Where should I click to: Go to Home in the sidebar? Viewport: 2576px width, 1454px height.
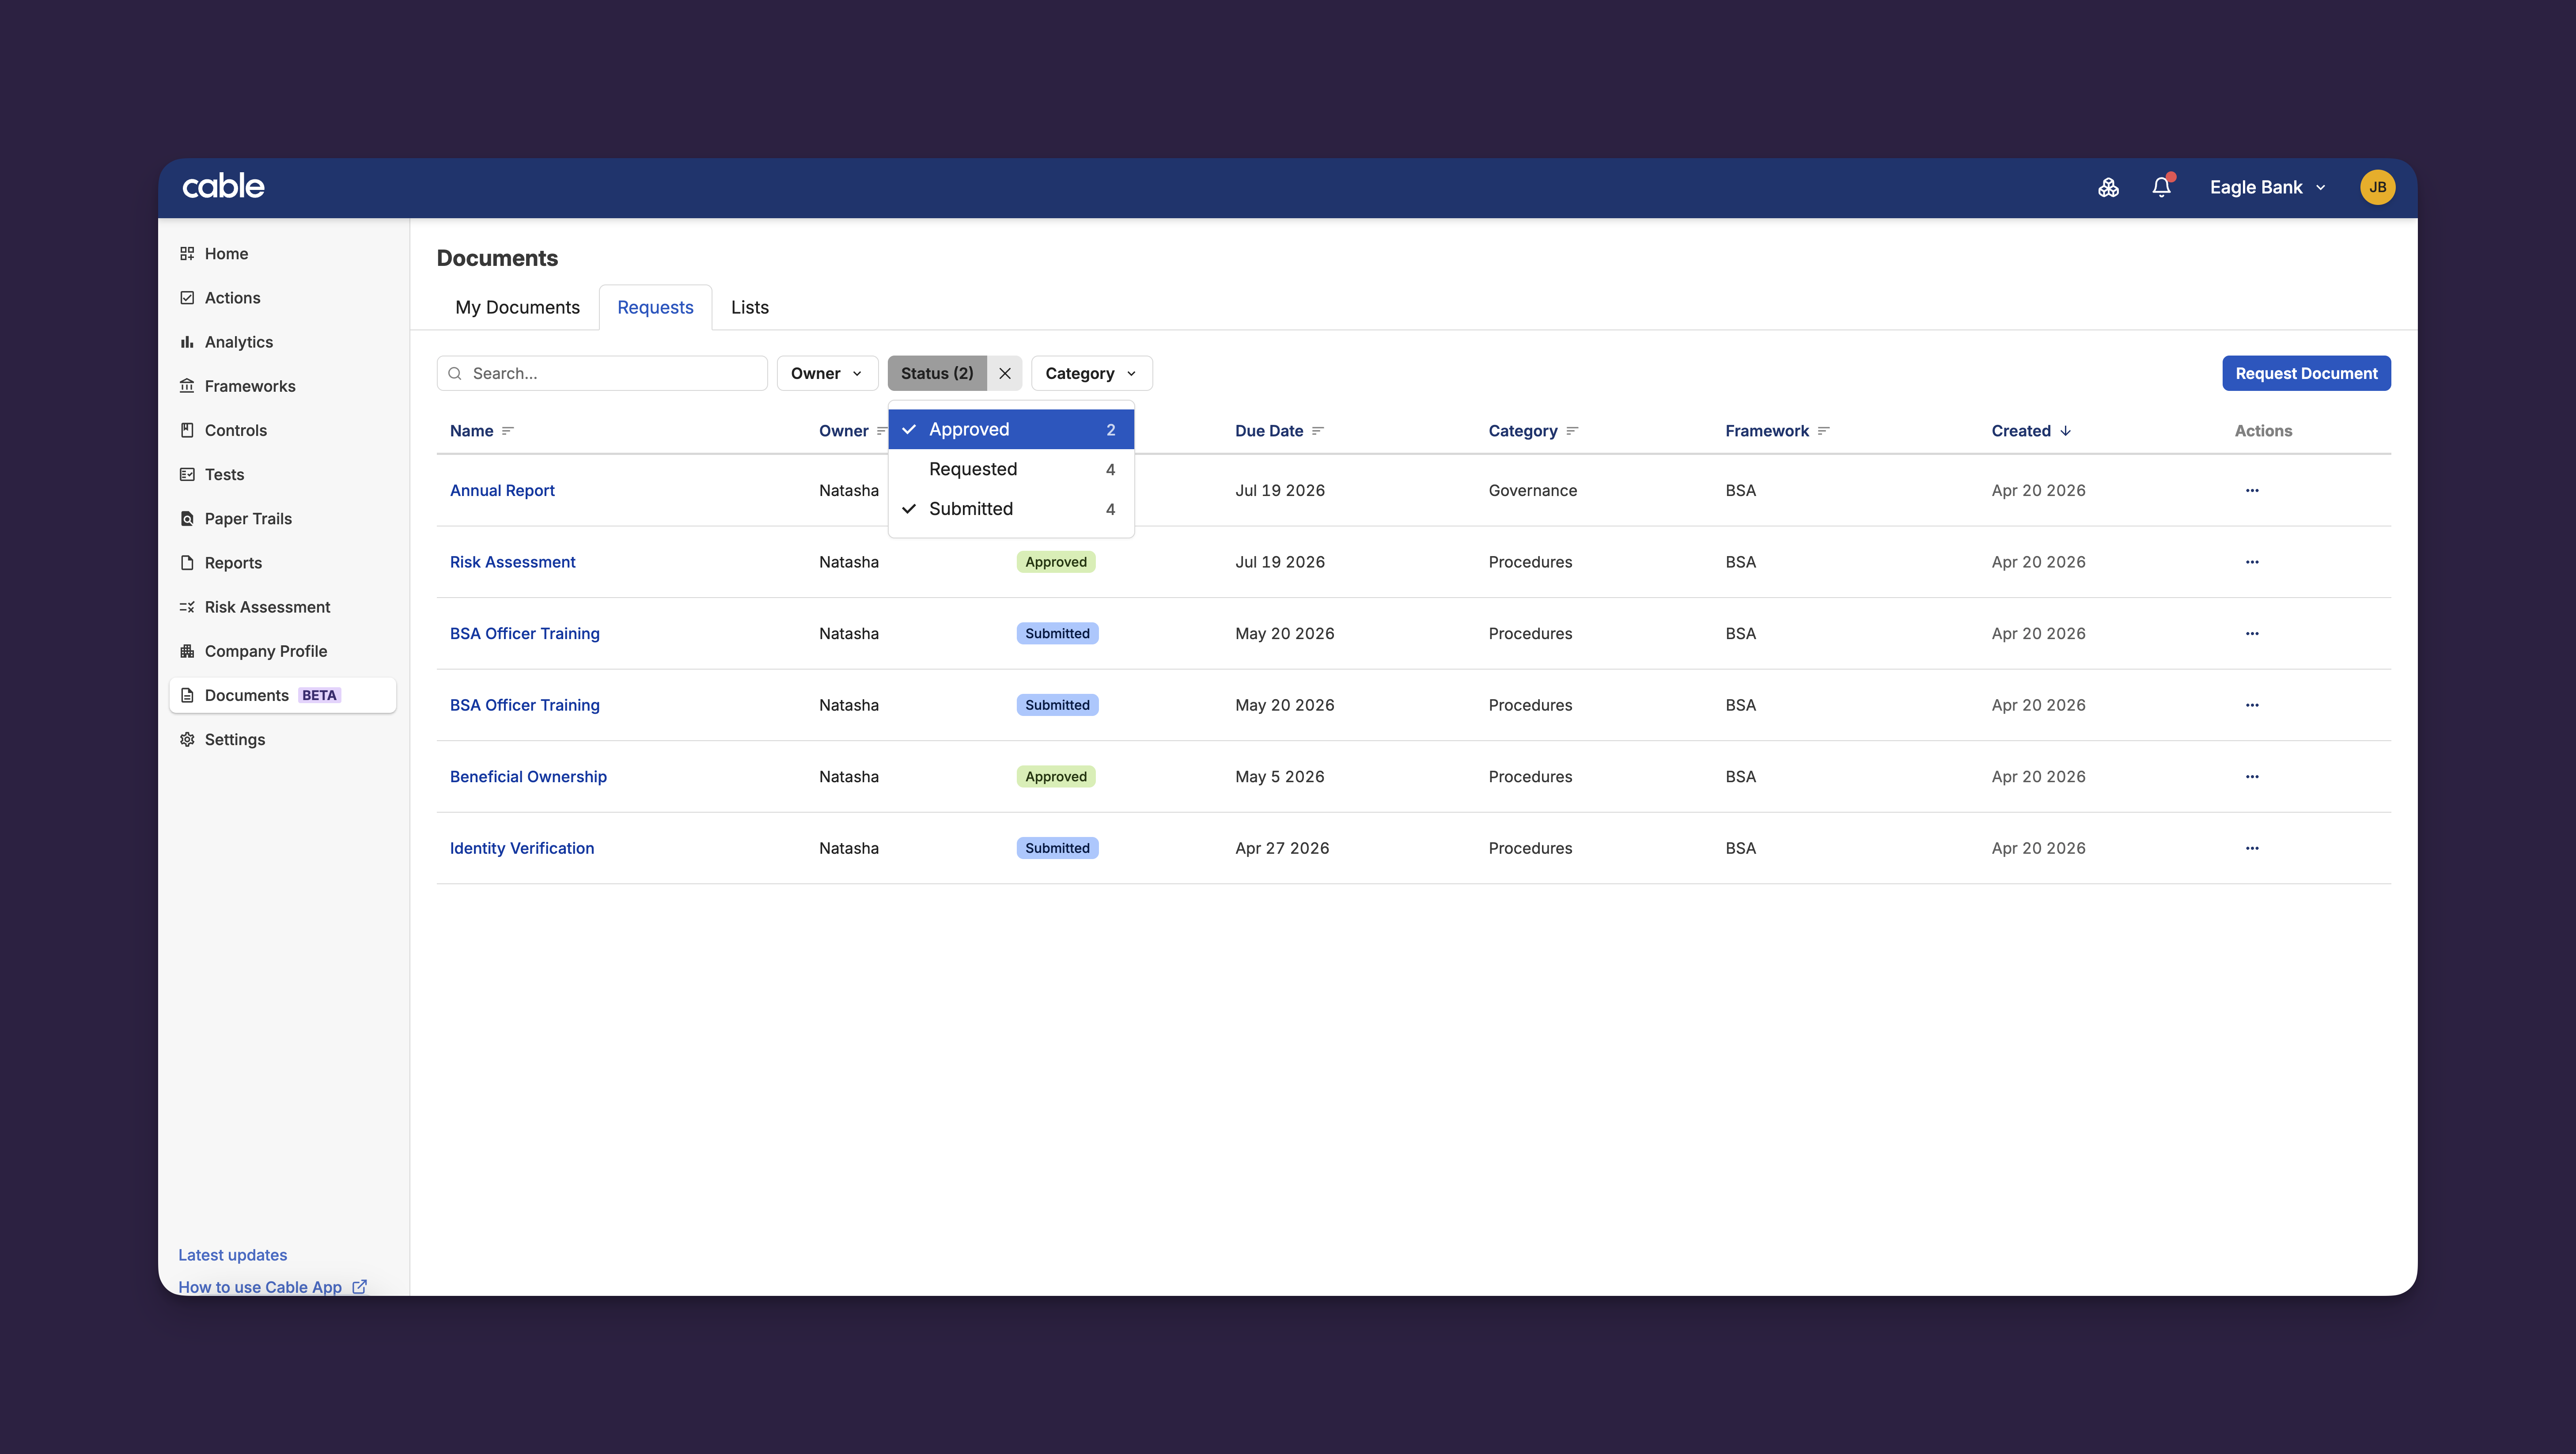coord(283,254)
